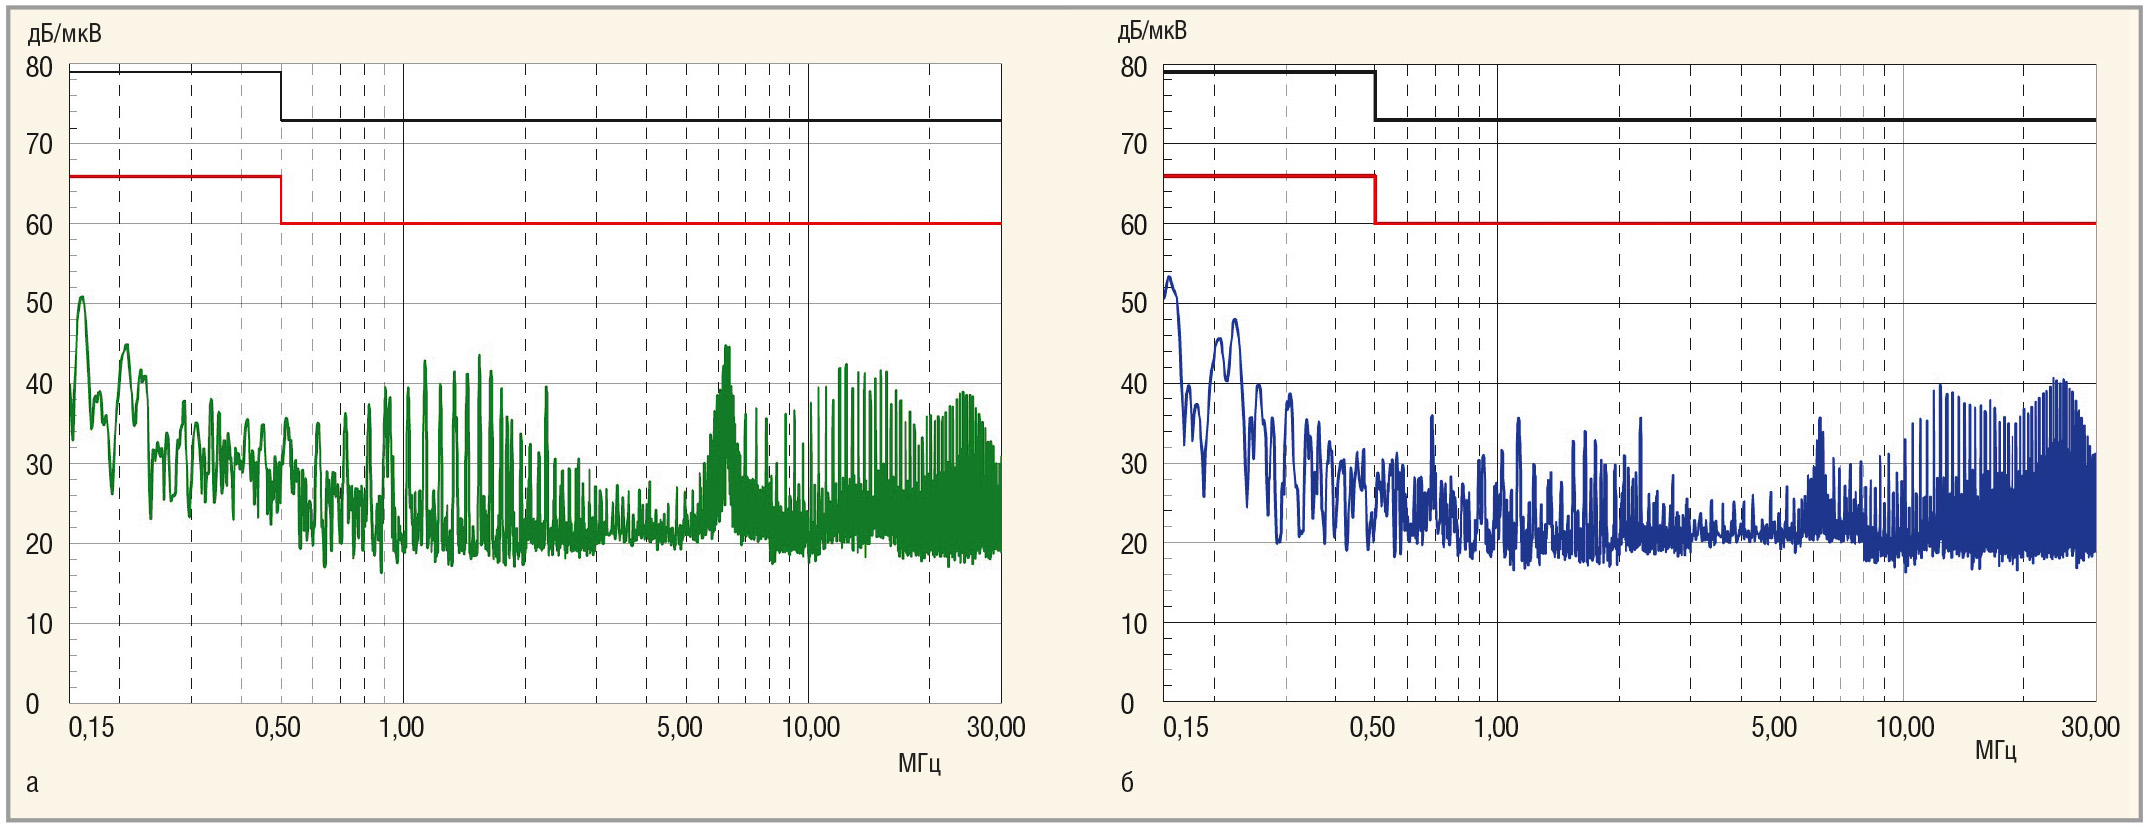Select the 30,00 frequency label on right chart
The image size is (2147, 827).
coord(2090,728)
